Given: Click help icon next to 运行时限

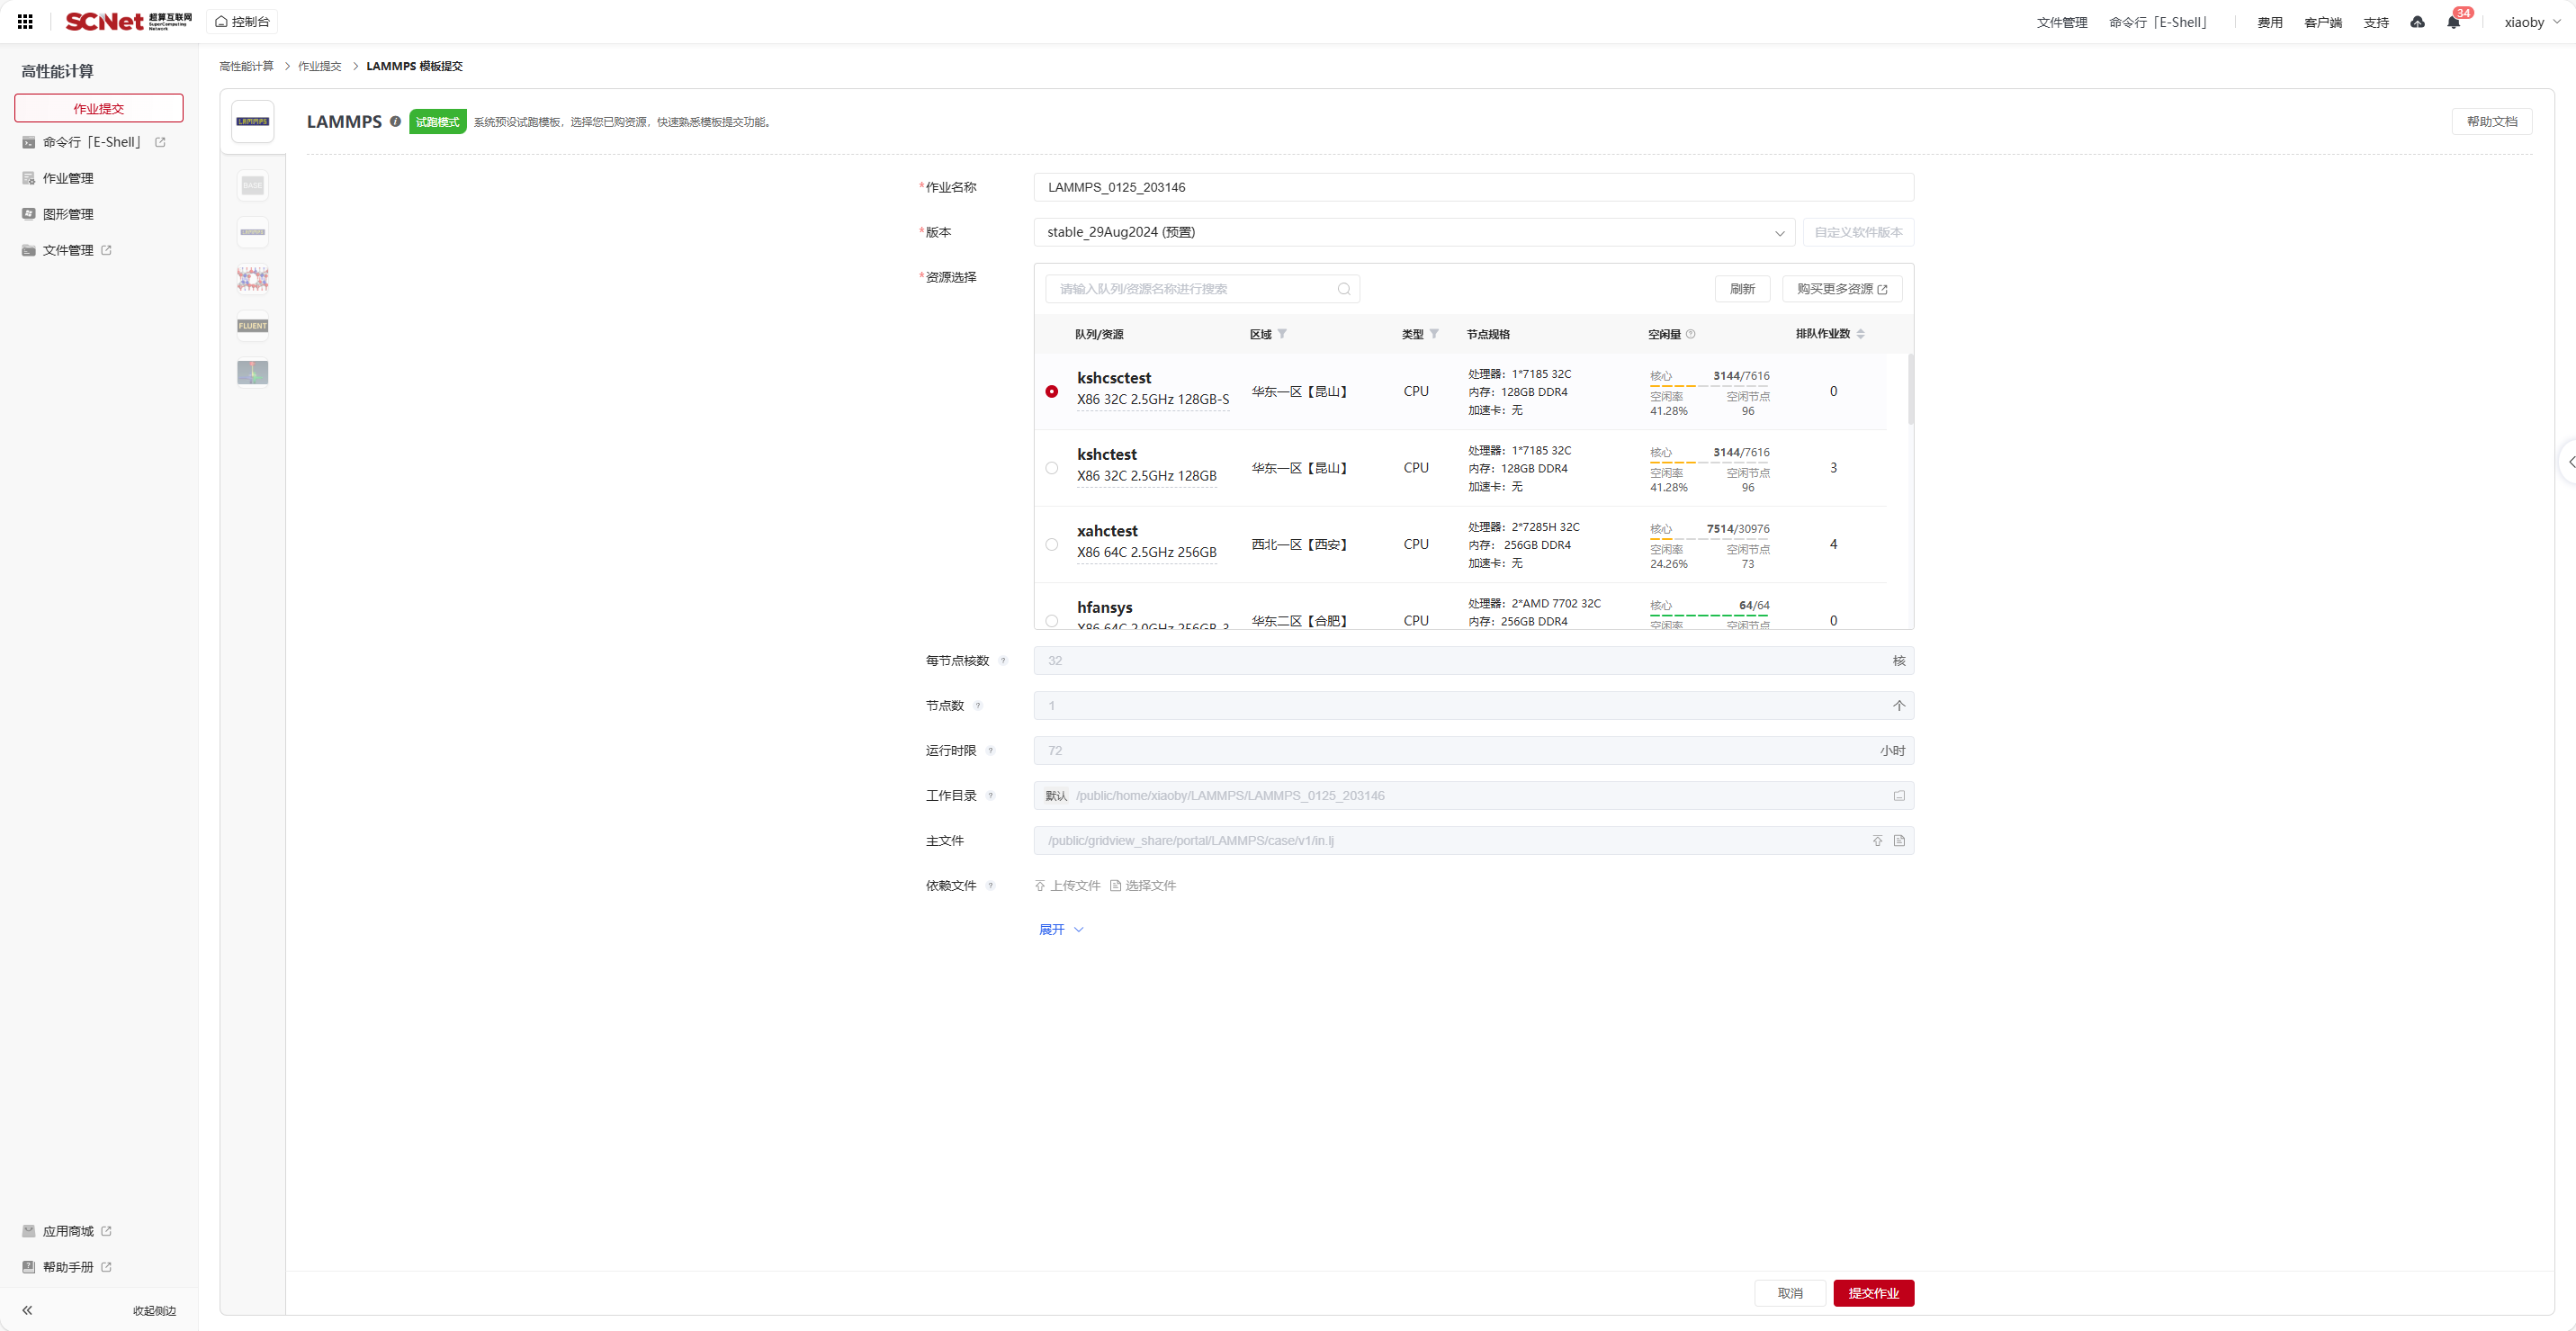Looking at the screenshot, I should pos(990,750).
